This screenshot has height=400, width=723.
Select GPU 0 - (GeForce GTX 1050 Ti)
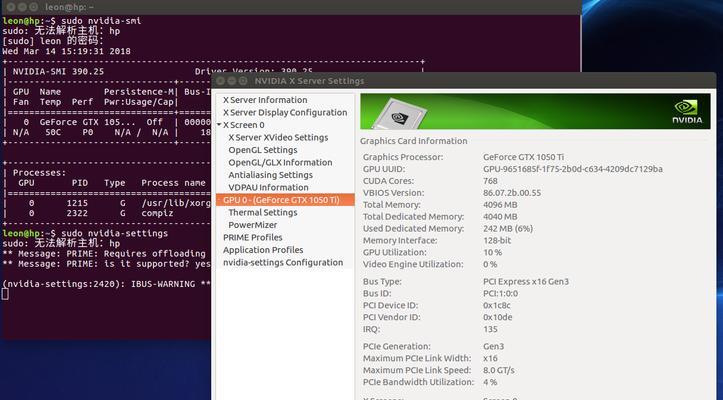tap(285, 200)
